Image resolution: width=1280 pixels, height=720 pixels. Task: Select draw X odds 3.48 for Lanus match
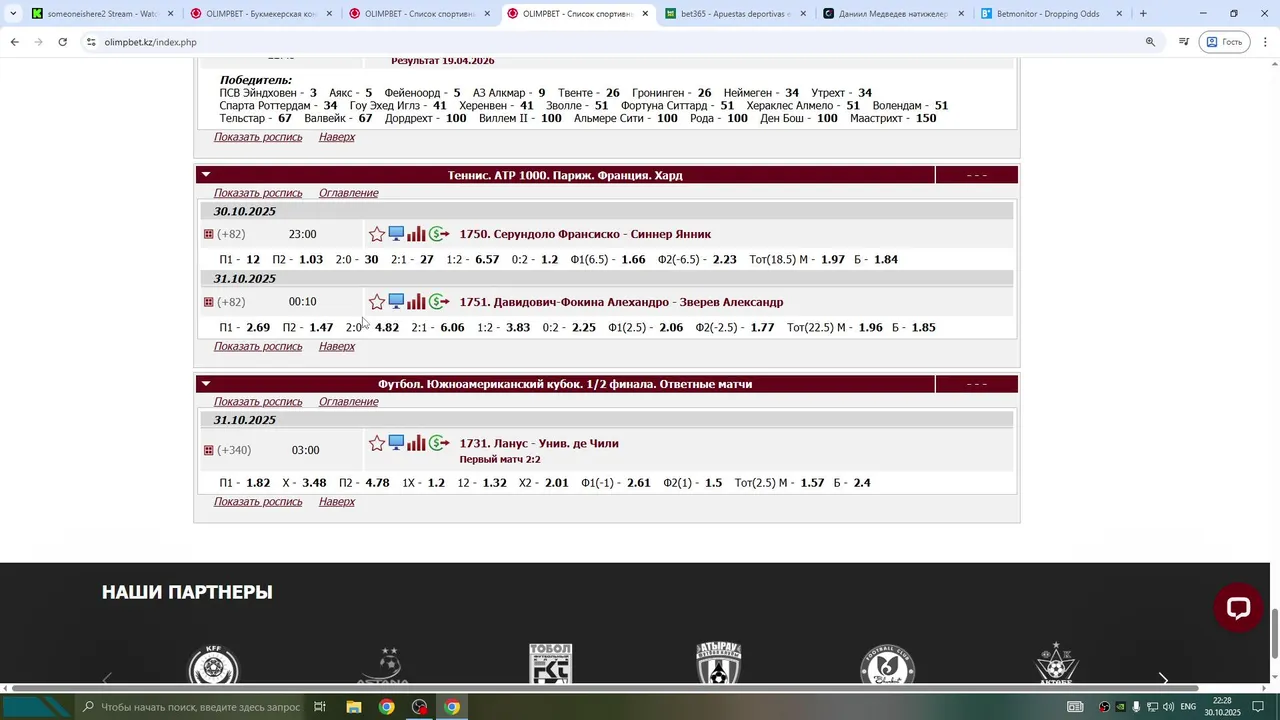point(314,483)
